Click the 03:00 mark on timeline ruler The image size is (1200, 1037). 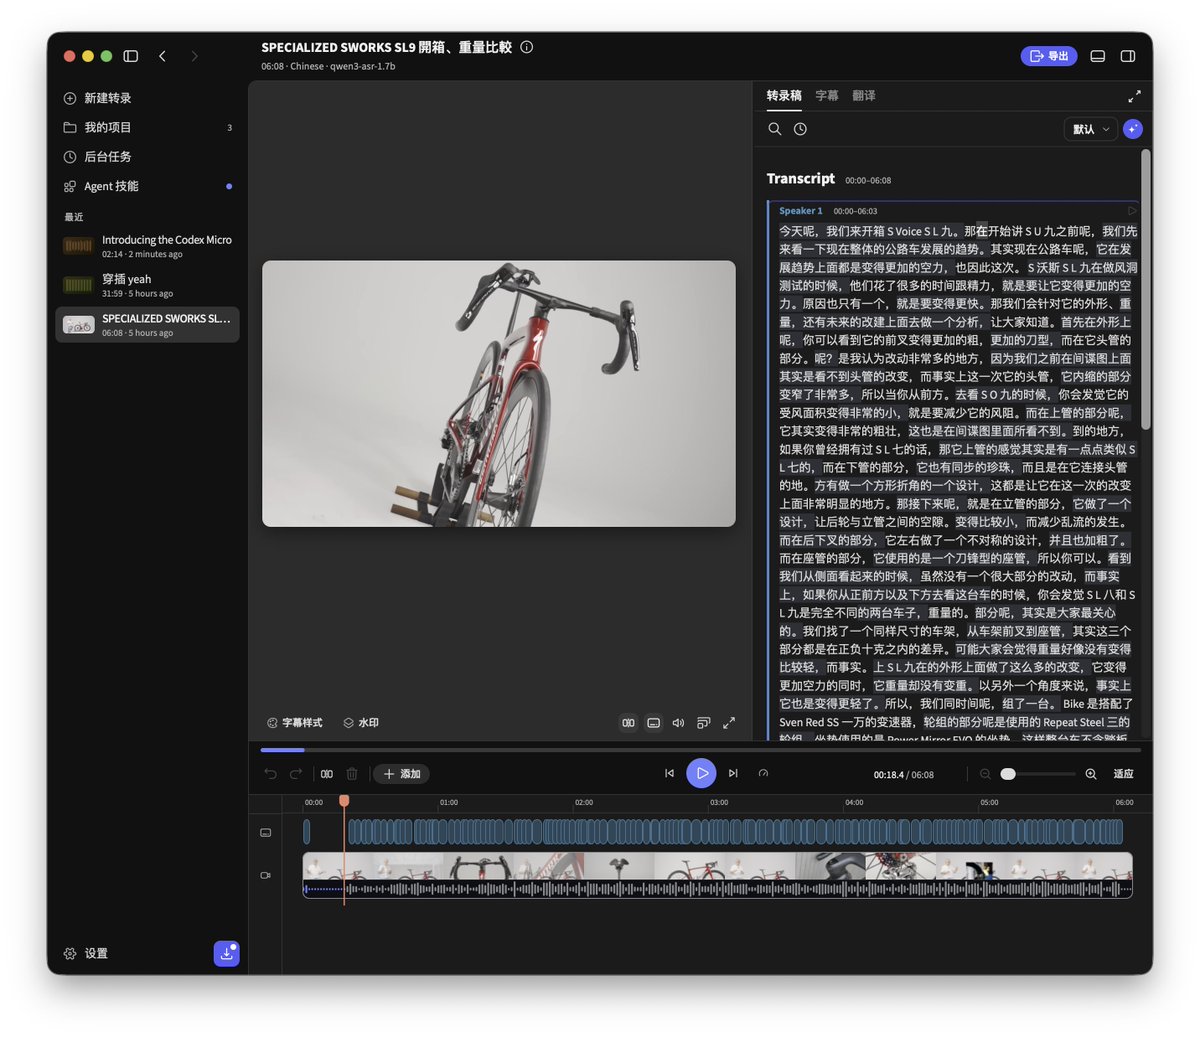[719, 802]
